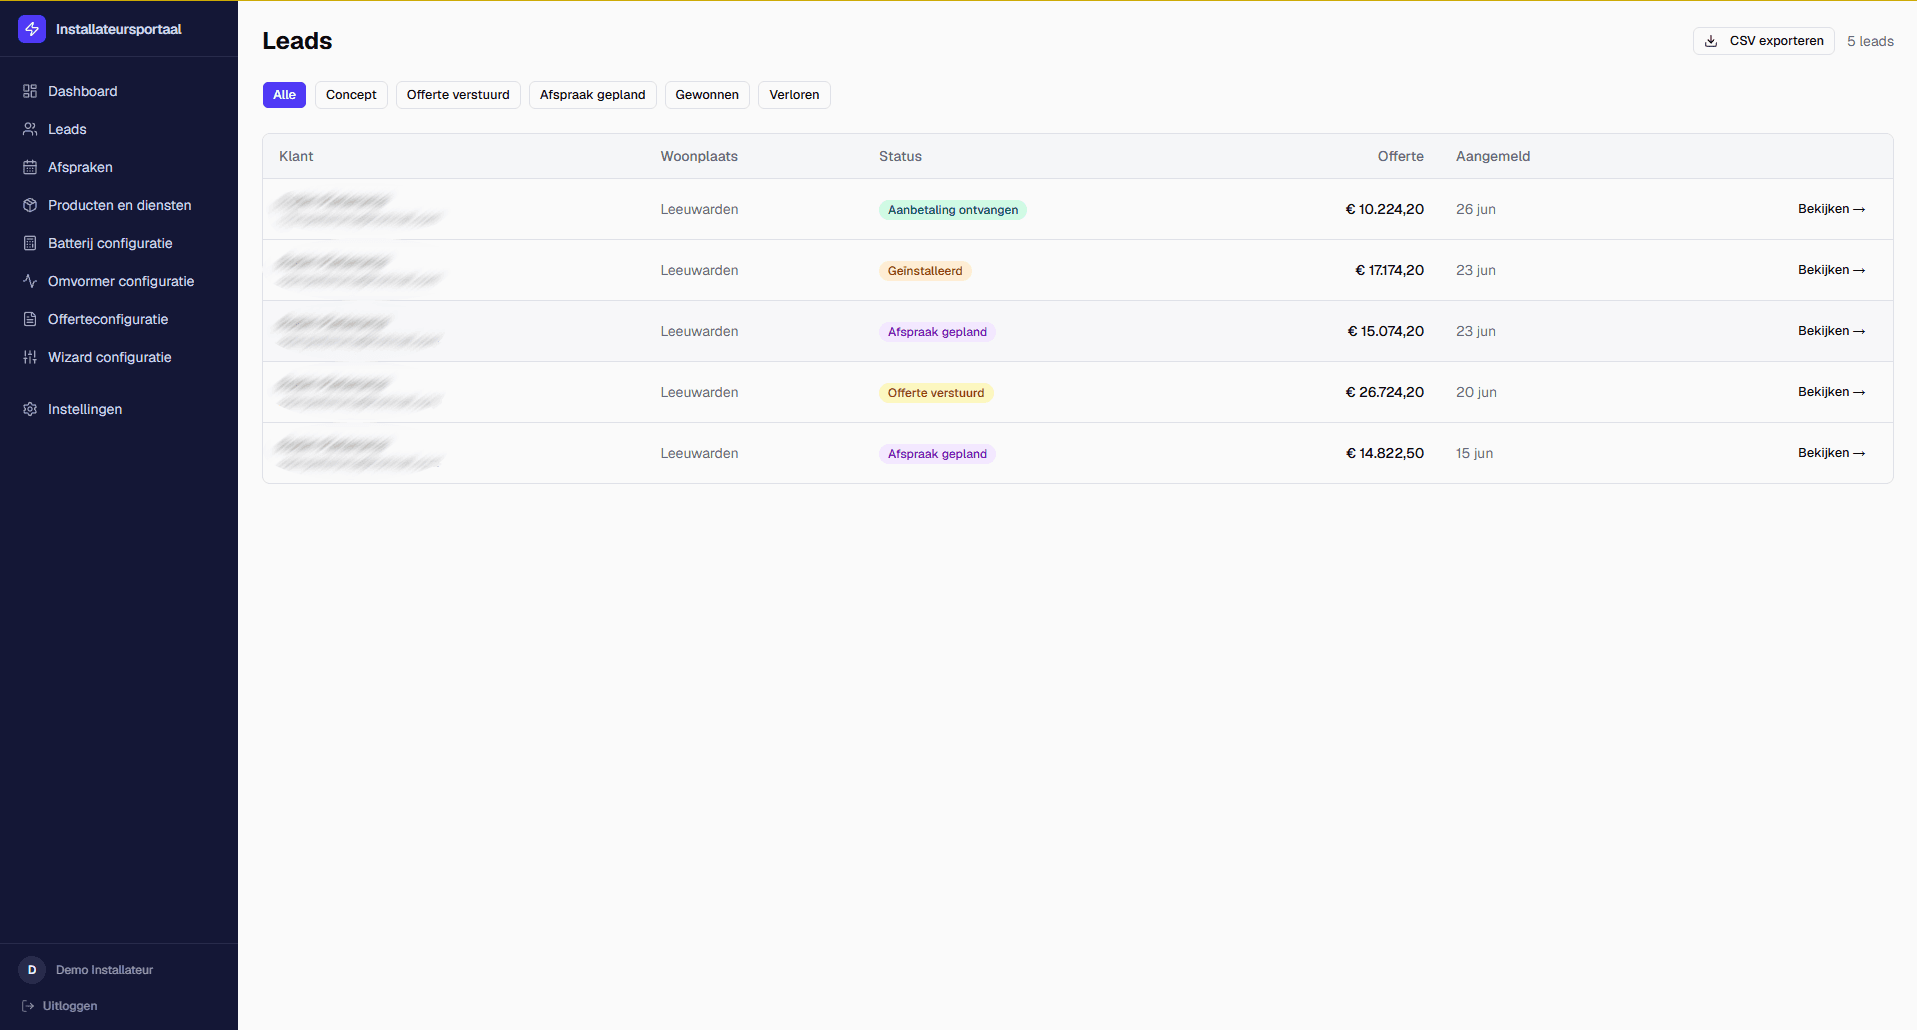The width and height of the screenshot is (1917, 1030).
Task: Open Producten en diensten
Action: coord(119,205)
